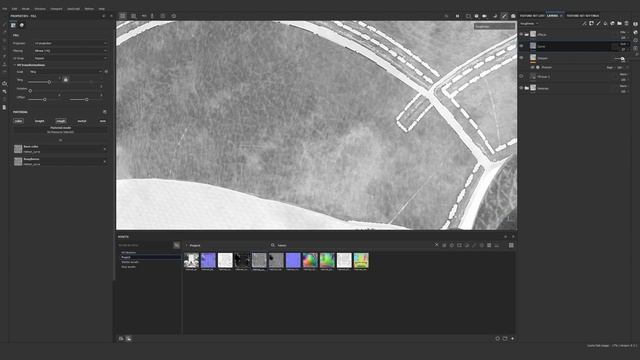640x360 pixels.
Task: Open the File menu
Action: pos(4,9)
